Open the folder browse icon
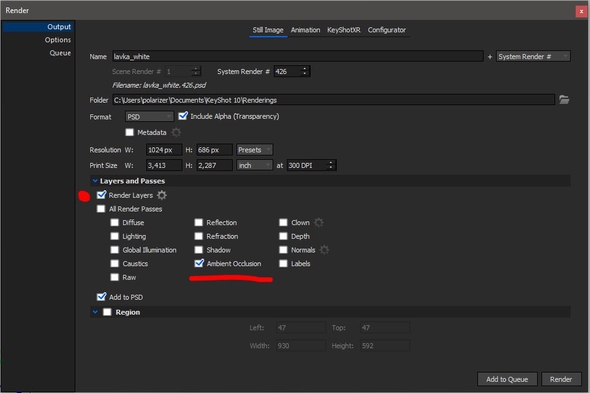 tap(563, 100)
